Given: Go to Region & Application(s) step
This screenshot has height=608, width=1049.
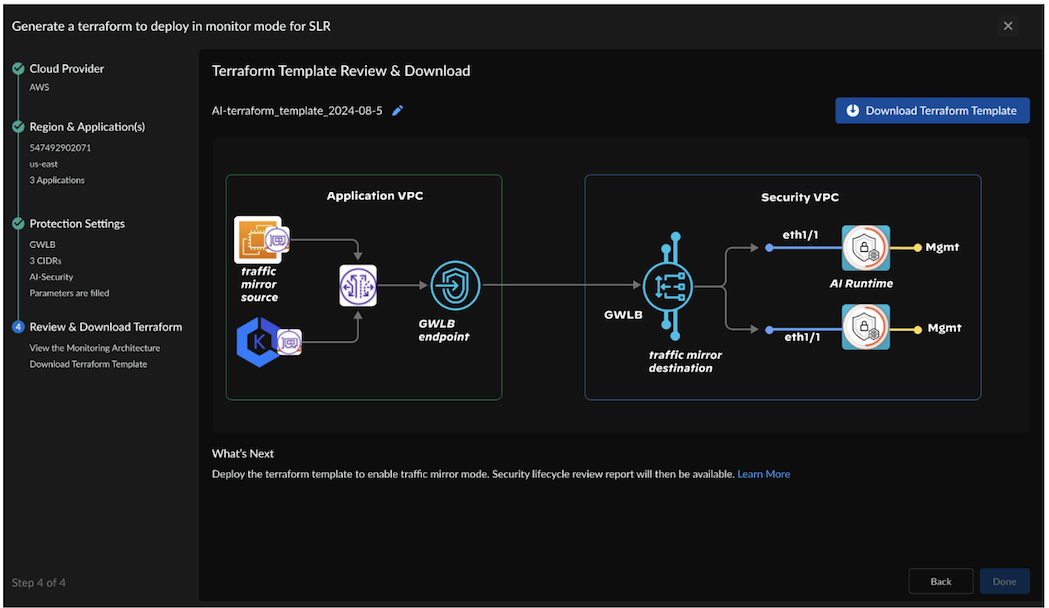Looking at the screenshot, I should pyautogui.click(x=87, y=127).
